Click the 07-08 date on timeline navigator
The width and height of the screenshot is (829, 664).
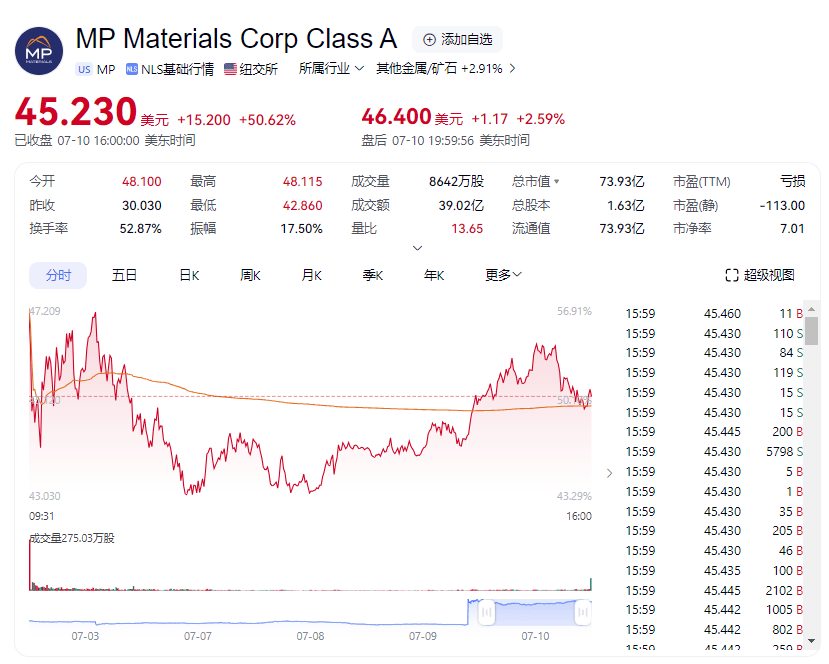tap(311, 636)
